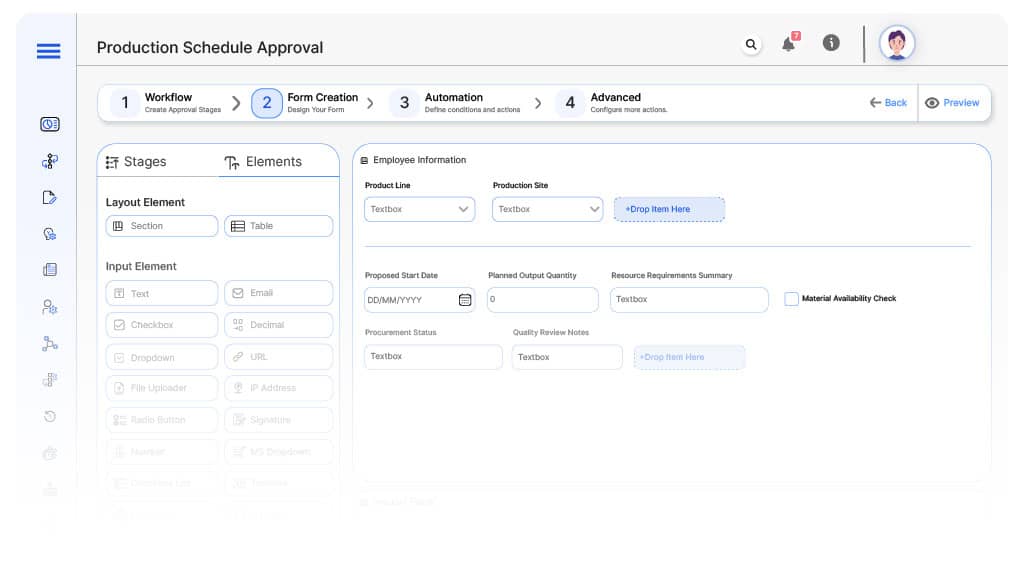Click the Layout Element heading

click(145, 202)
